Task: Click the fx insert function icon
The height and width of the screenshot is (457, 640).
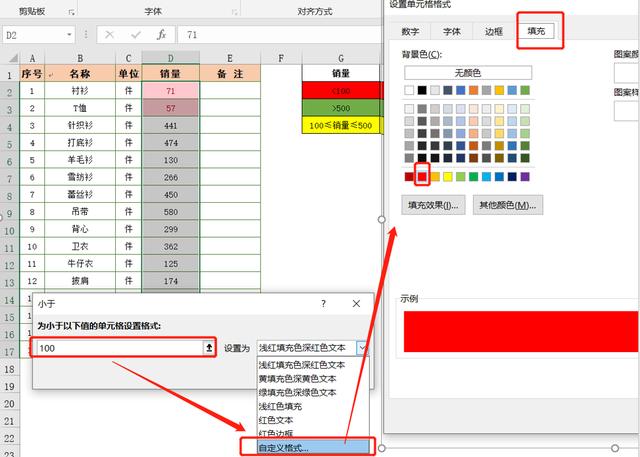Action: [x=160, y=34]
